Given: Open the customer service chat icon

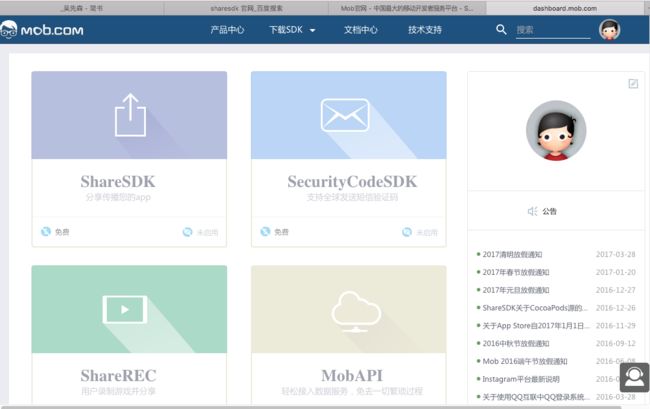Looking at the screenshot, I should [634, 377].
